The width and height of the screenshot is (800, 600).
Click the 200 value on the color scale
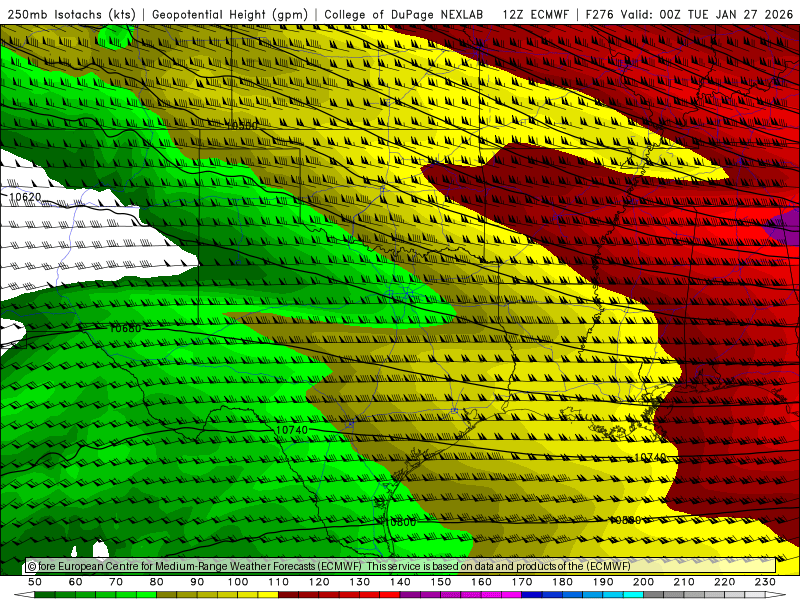[x=643, y=582]
